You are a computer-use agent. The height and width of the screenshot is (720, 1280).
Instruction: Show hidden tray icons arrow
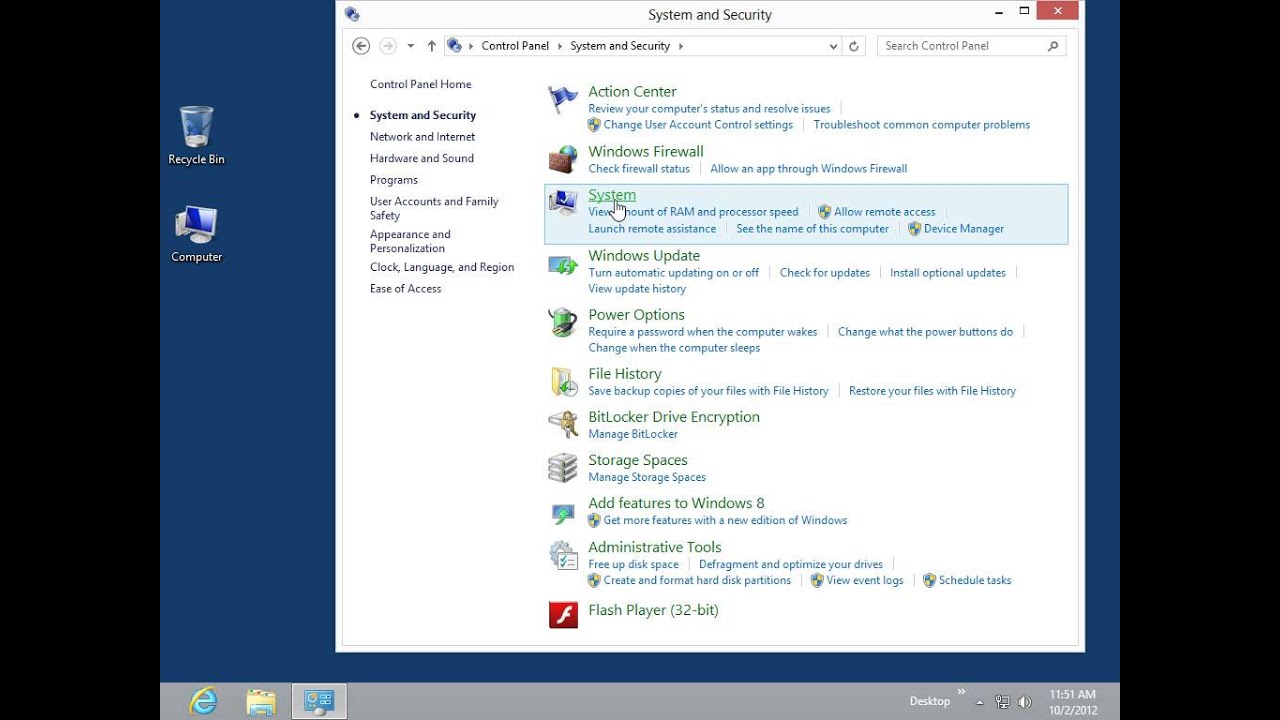pyautogui.click(x=979, y=702)
